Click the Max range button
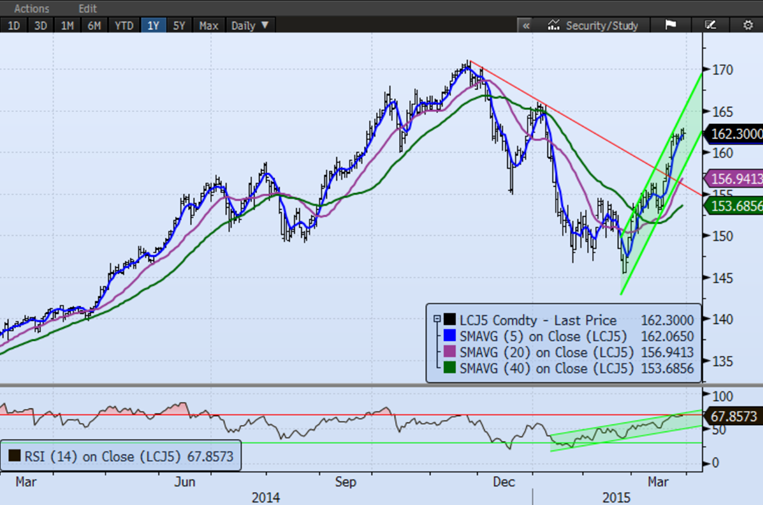Viewport: 763px width, 505px height. click(208, 25)
